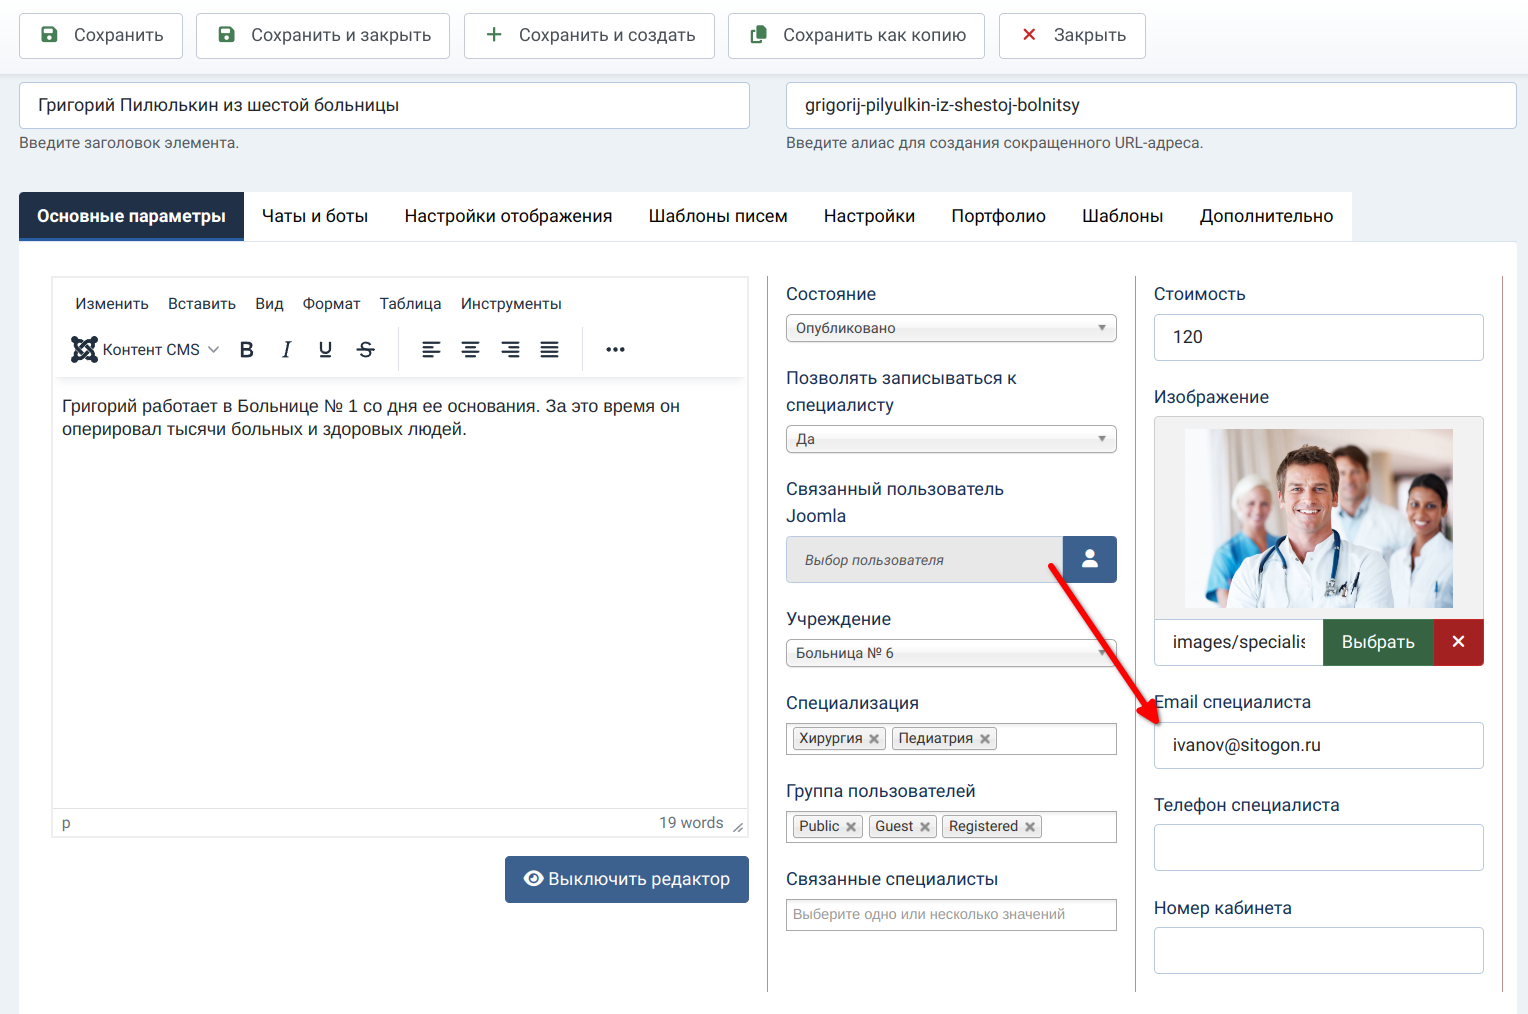Open the Состояние dropdown
Screen dimensions: 1528x1014
[950, 328]
